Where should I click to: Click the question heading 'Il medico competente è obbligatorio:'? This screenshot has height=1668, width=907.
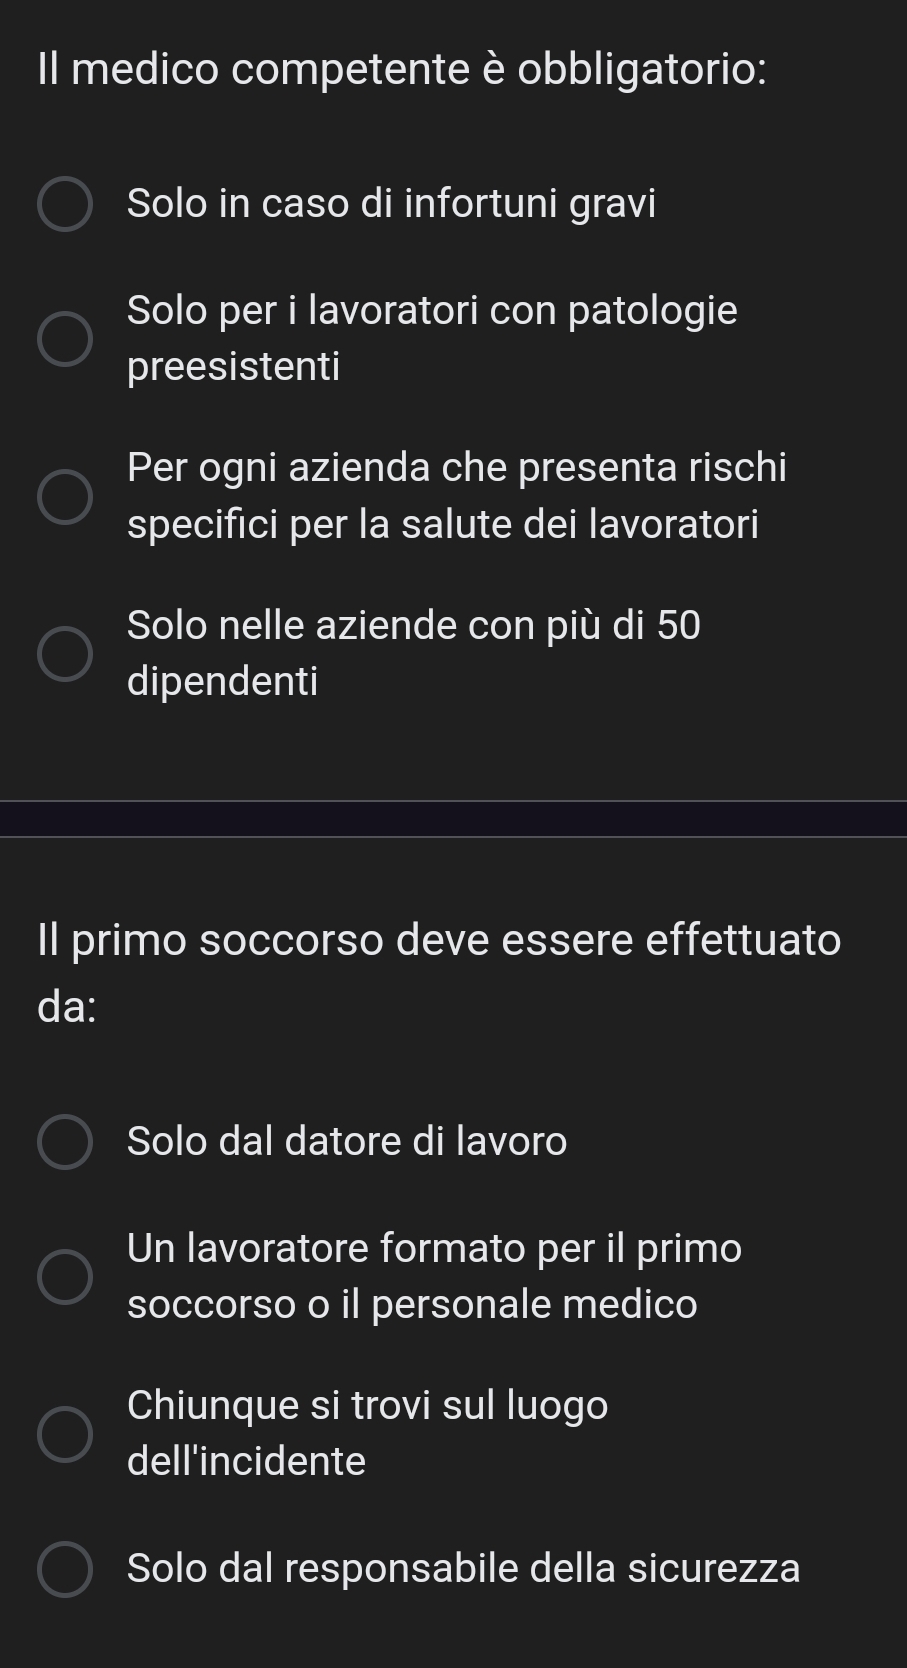click(402, 70)
